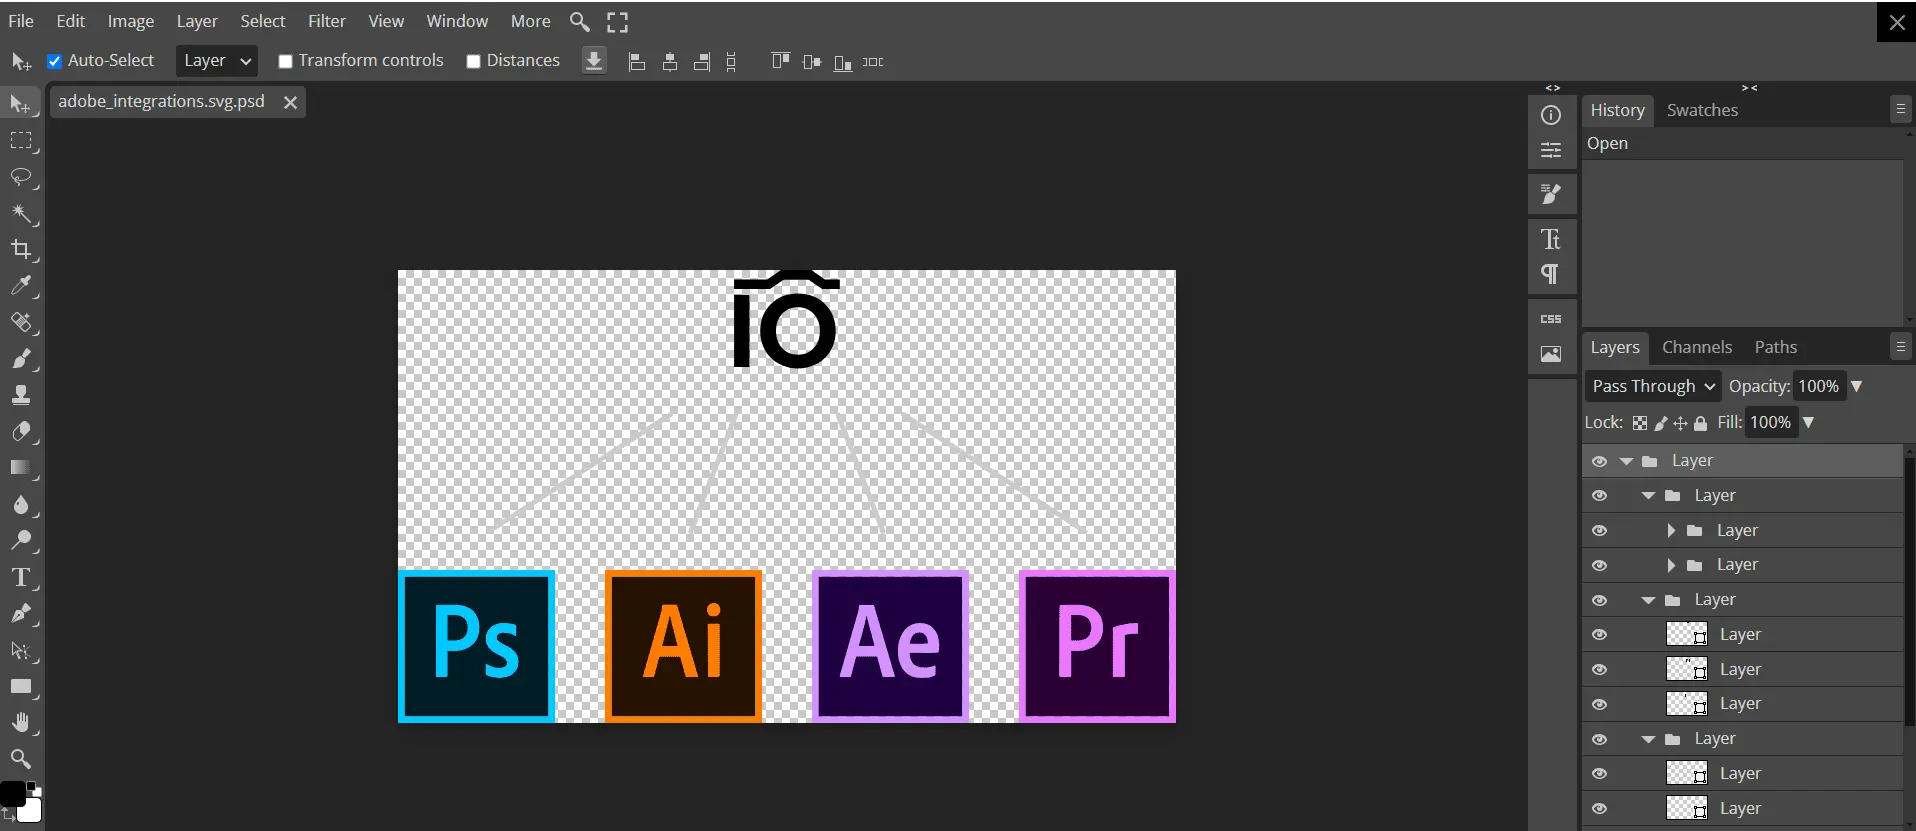Align top edges in options bar
The image size is (1916, 831).
pyautogui.click(x=780, y=62)
